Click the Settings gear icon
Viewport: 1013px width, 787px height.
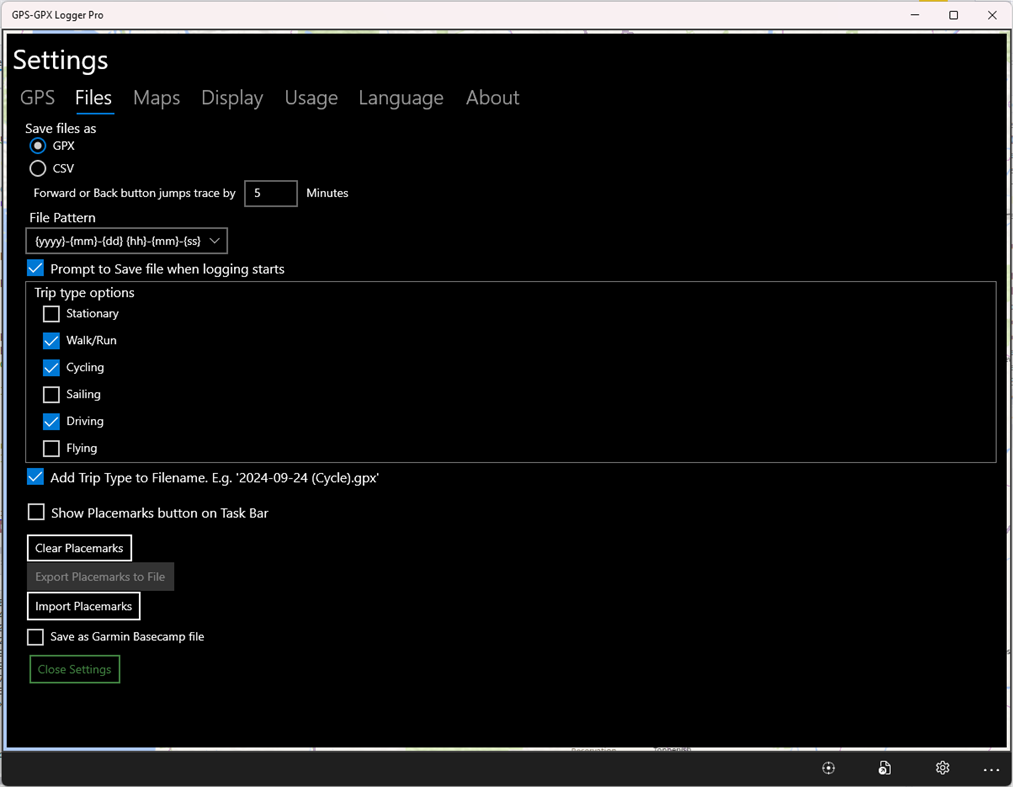tap(942, 768)
